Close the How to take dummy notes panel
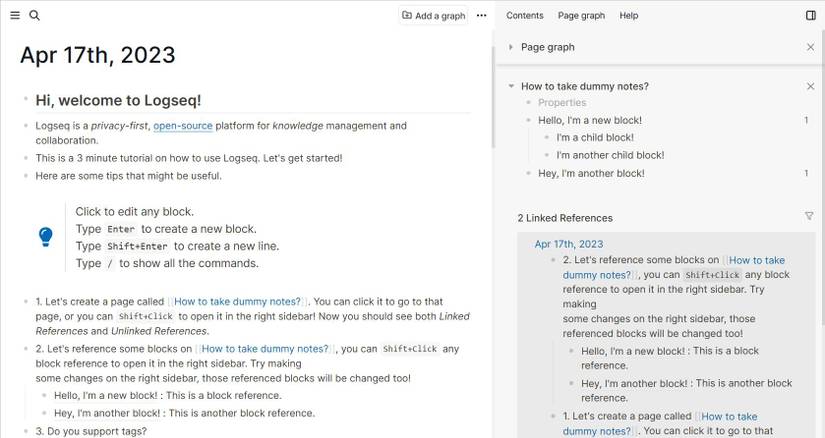Screen dimensions: 825x438 coord(810,86)
